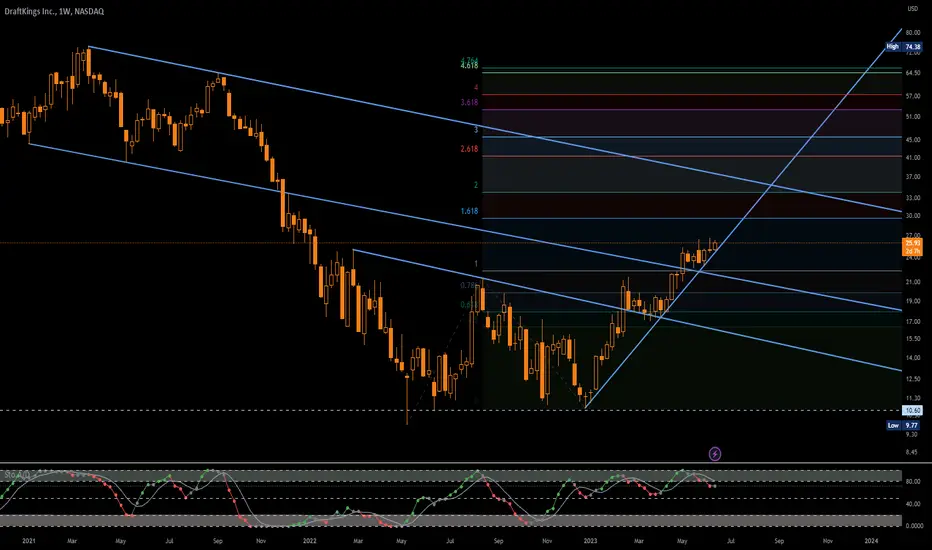The image size is (932, 550).
Task: Click the 21.00 price axis value
Action: [912, 282]
